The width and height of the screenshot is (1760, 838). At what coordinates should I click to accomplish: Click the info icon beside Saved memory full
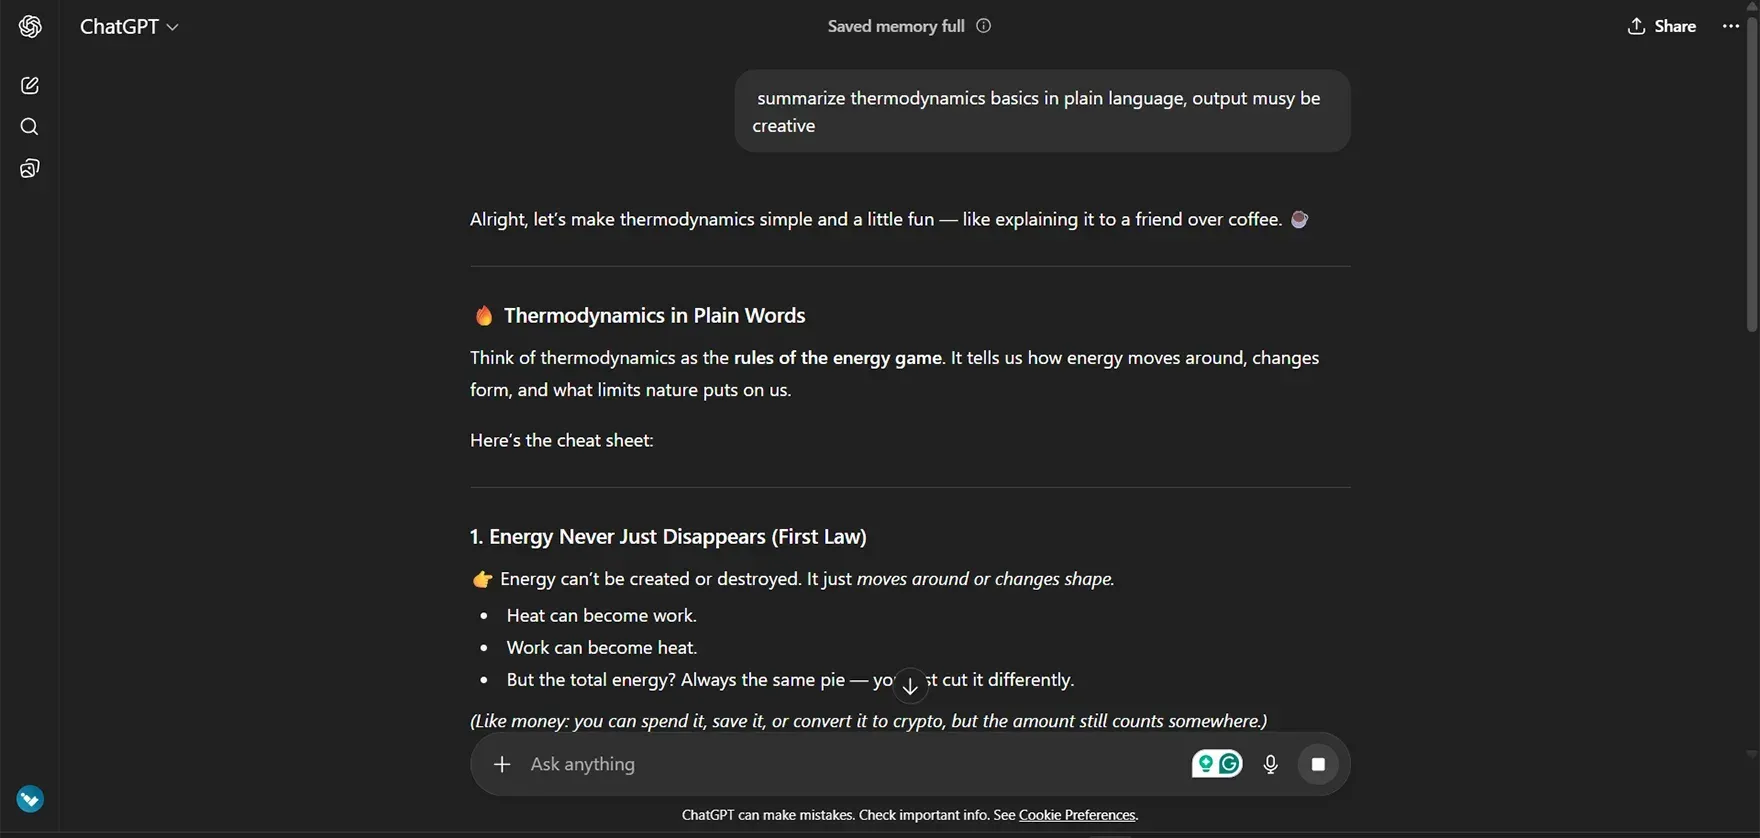click(x=984, y=26)
